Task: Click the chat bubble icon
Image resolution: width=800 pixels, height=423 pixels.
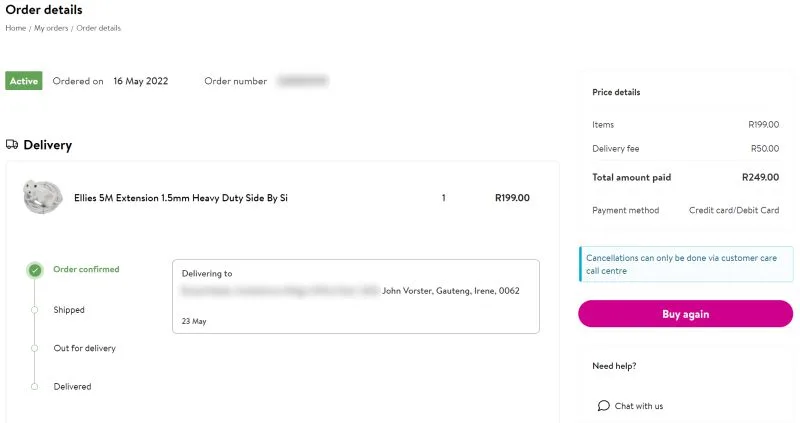Action: [x=604, y=406]
